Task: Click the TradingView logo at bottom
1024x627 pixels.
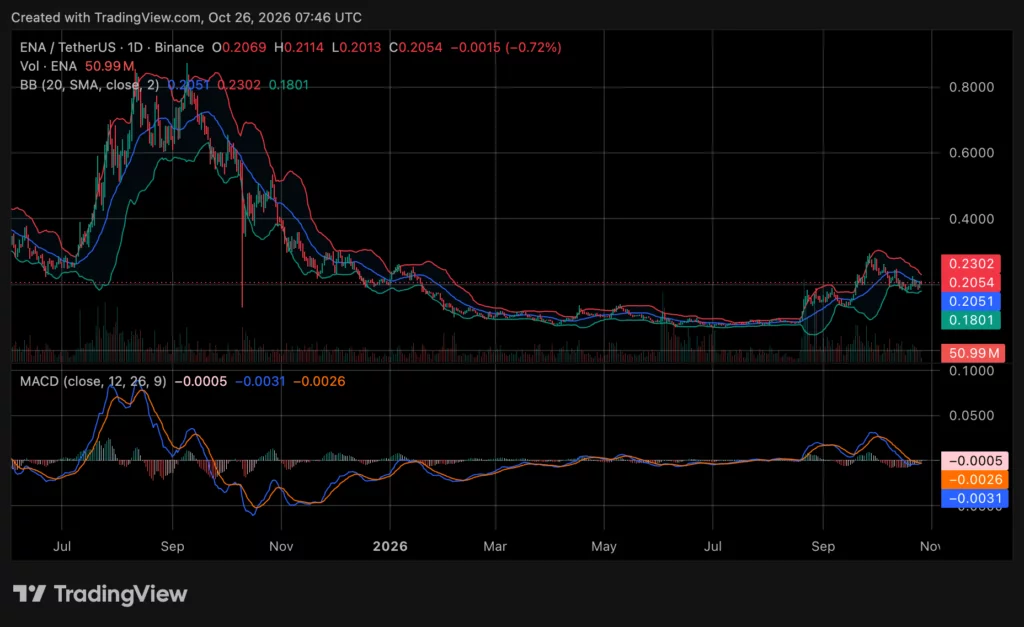Action: click(100, 594)
